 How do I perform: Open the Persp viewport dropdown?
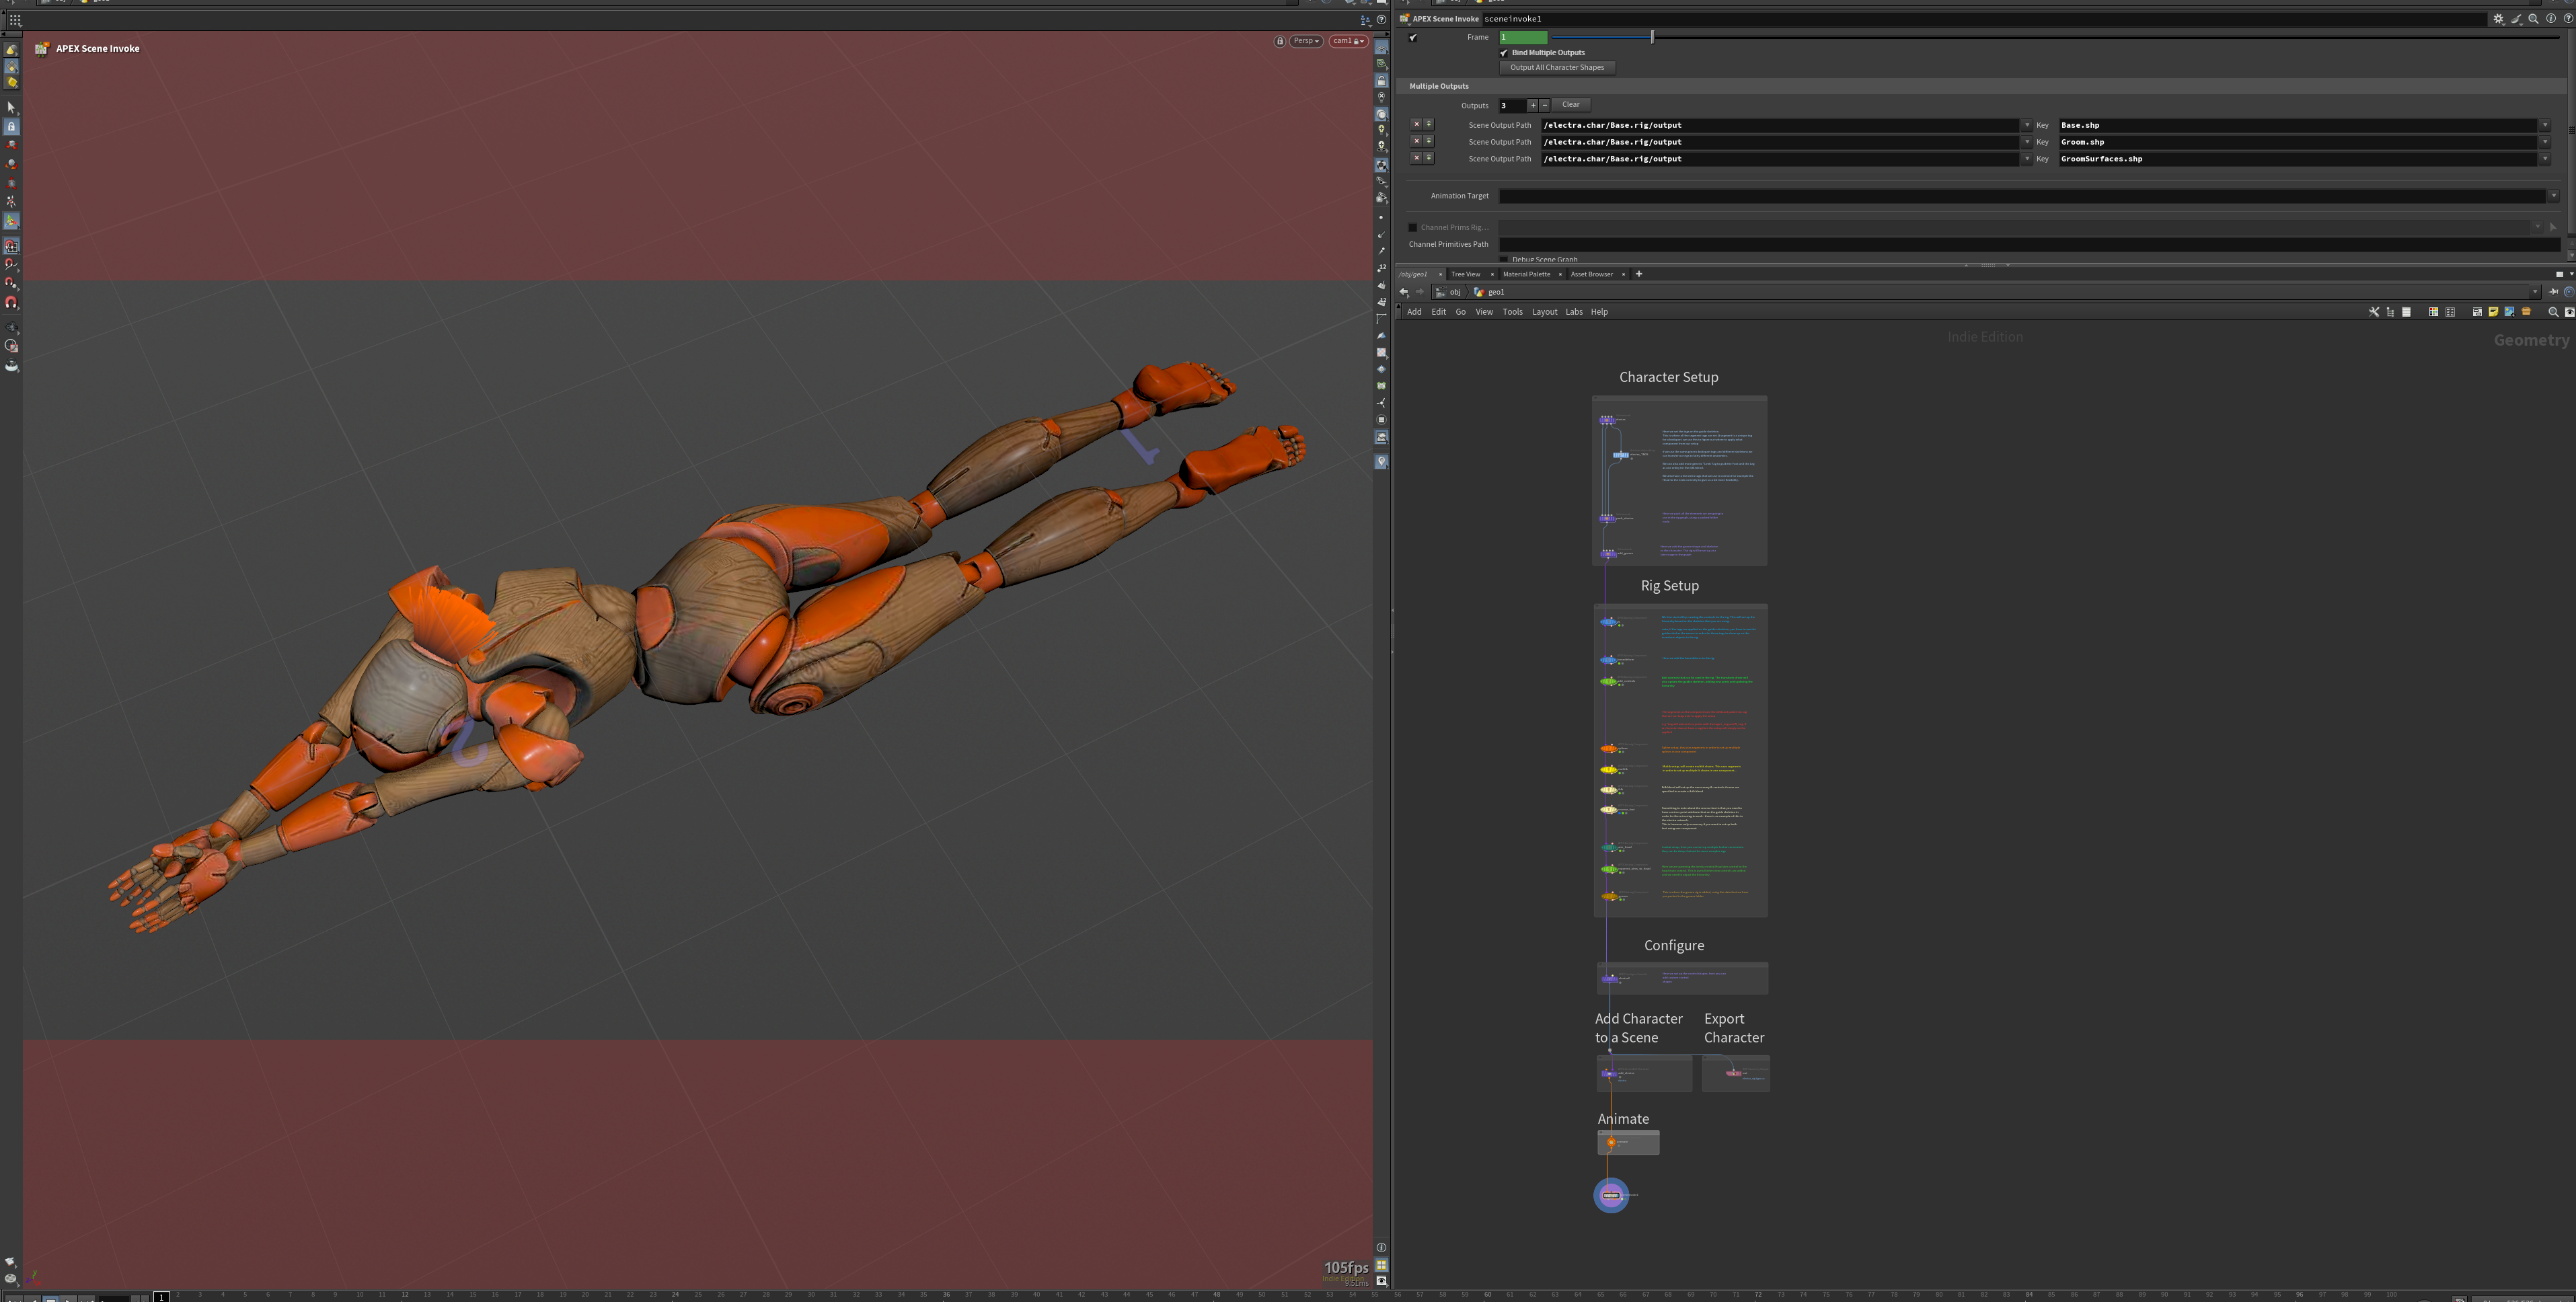pyautogui.click(x=1306, y=41)
